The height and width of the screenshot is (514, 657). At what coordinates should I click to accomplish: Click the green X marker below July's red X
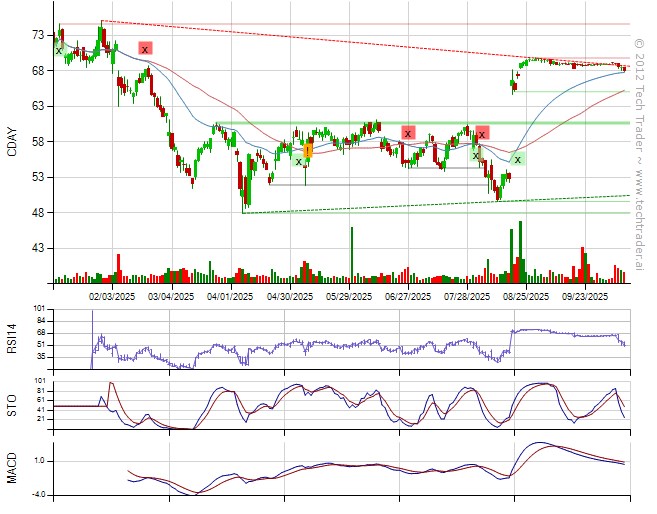coord(475,155)
